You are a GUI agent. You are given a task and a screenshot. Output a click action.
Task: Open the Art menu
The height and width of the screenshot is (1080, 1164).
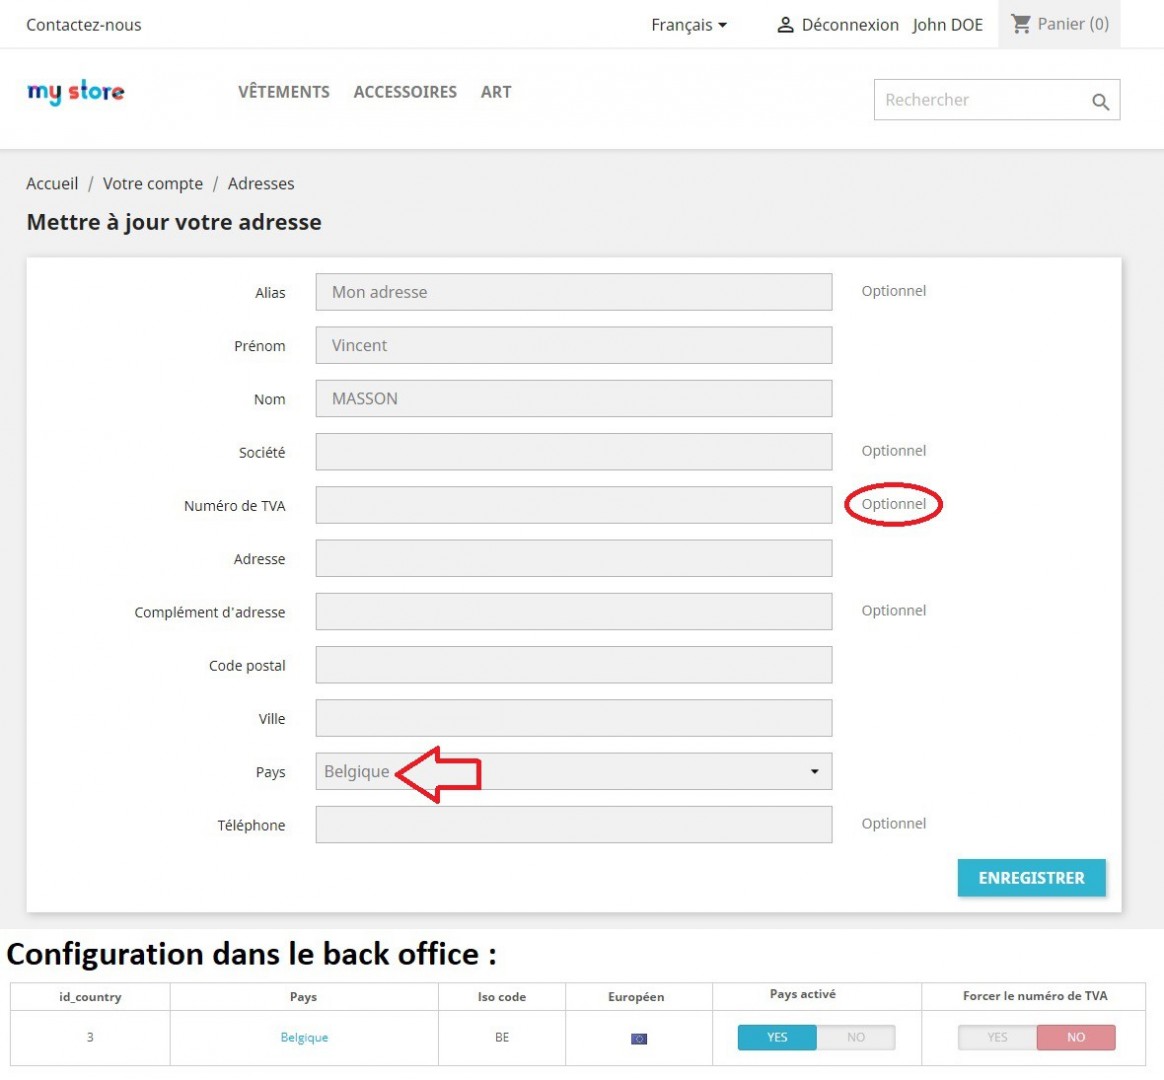[496, 92]
